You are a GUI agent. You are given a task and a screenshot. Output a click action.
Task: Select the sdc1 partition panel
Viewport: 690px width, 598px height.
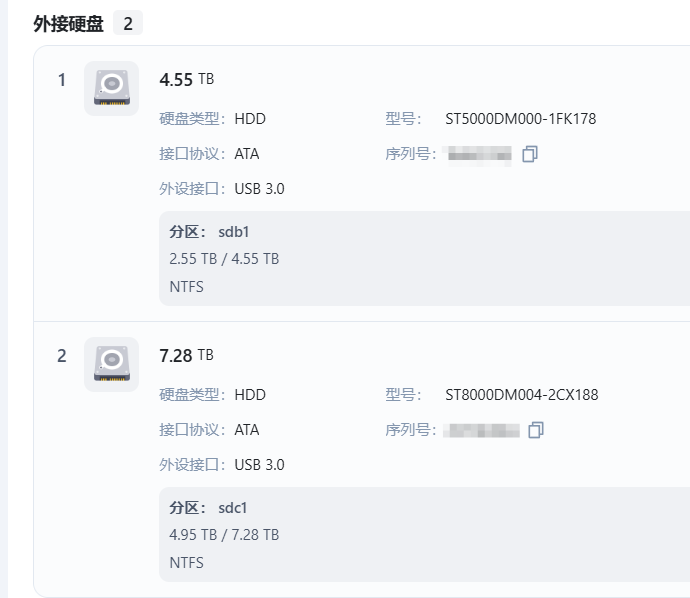coord(424,534)
